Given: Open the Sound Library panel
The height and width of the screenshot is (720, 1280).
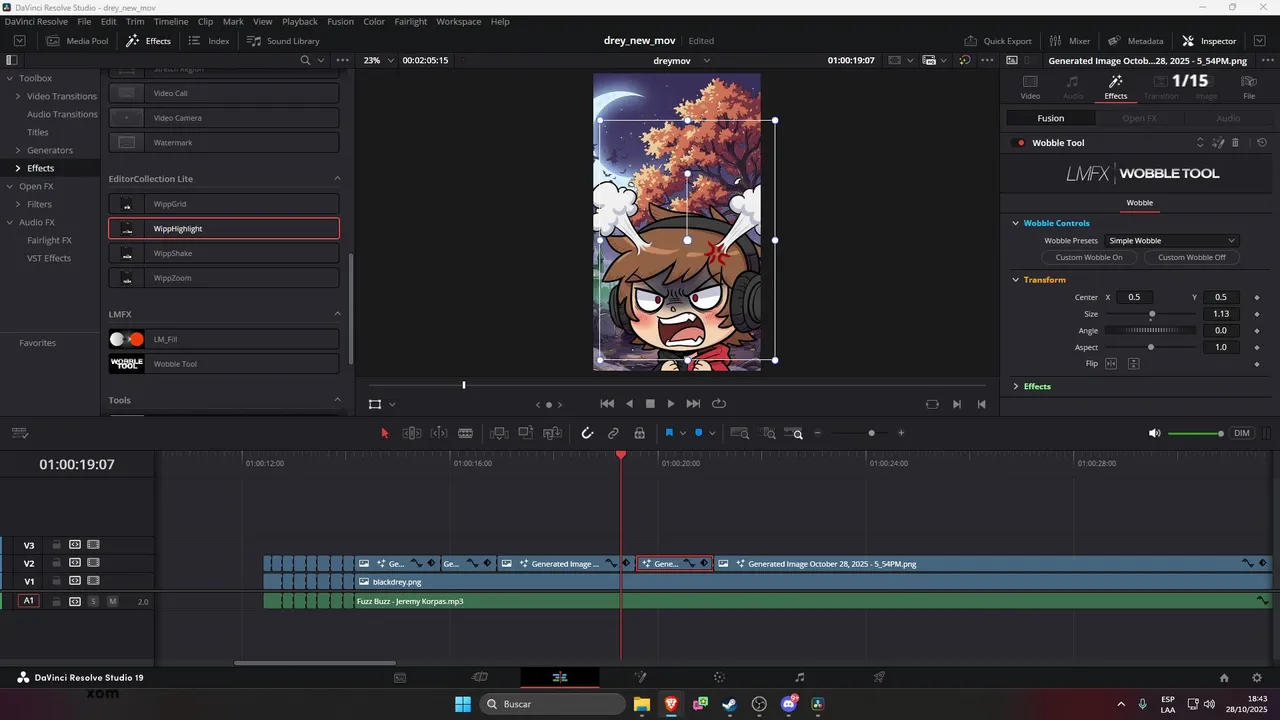Looking at the screenshot, I should [283, 41].
